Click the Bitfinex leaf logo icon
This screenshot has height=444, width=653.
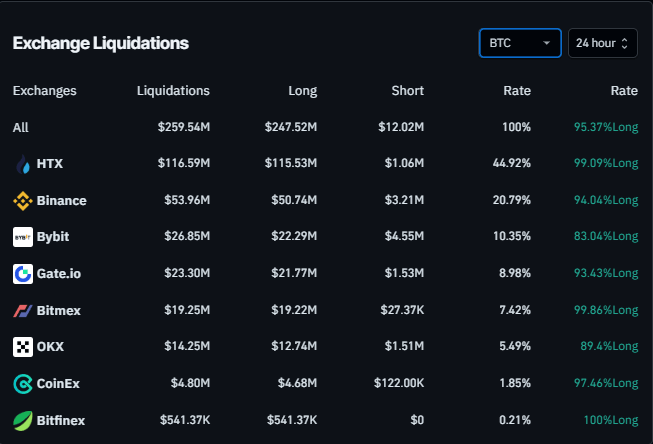pos(23,421)
